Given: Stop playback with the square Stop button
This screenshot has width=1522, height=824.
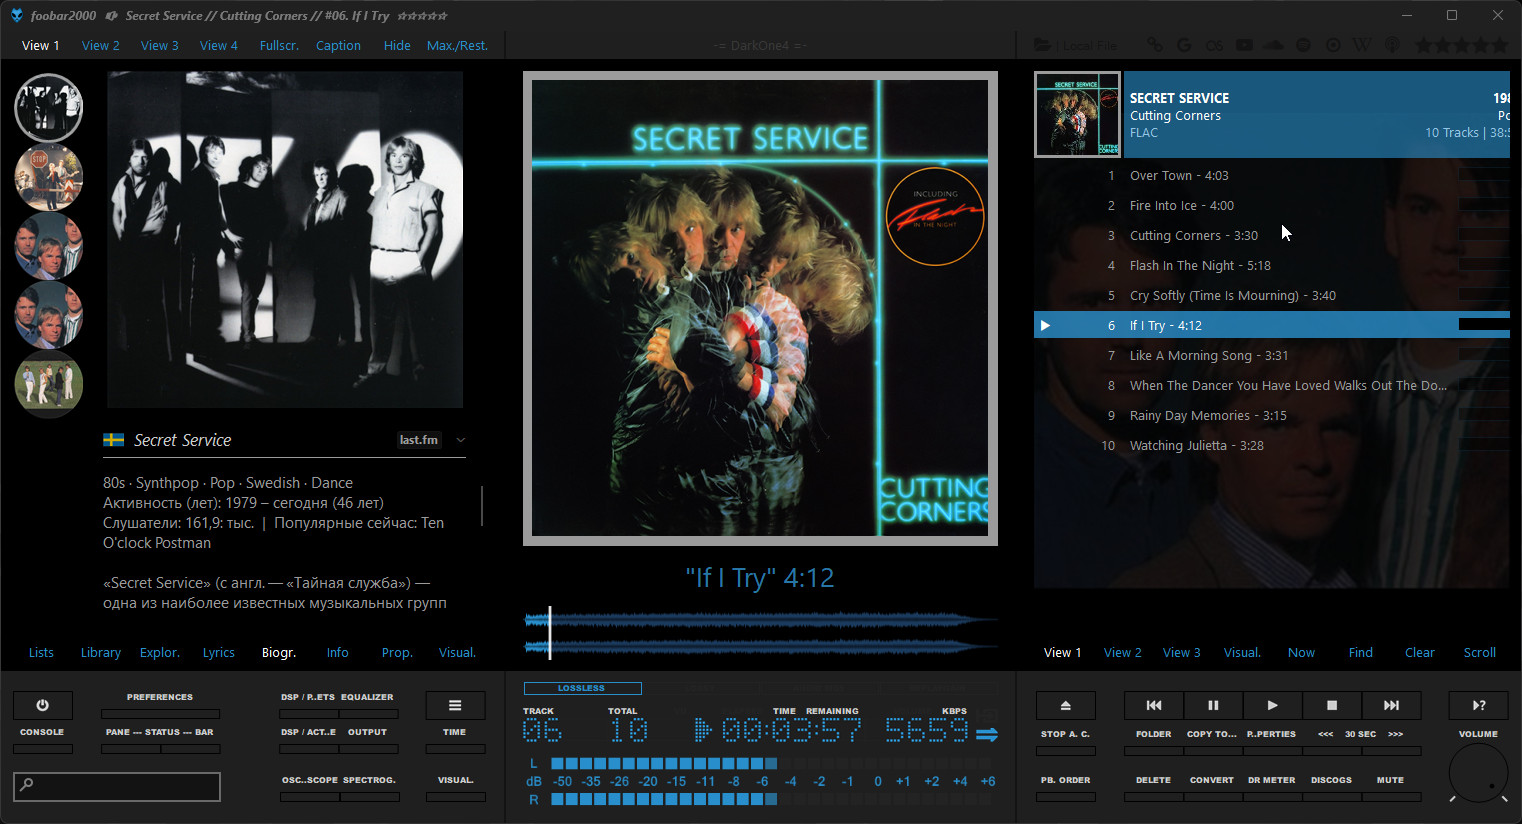Looking at the screenshot, I should click(x=1331, y=705).
